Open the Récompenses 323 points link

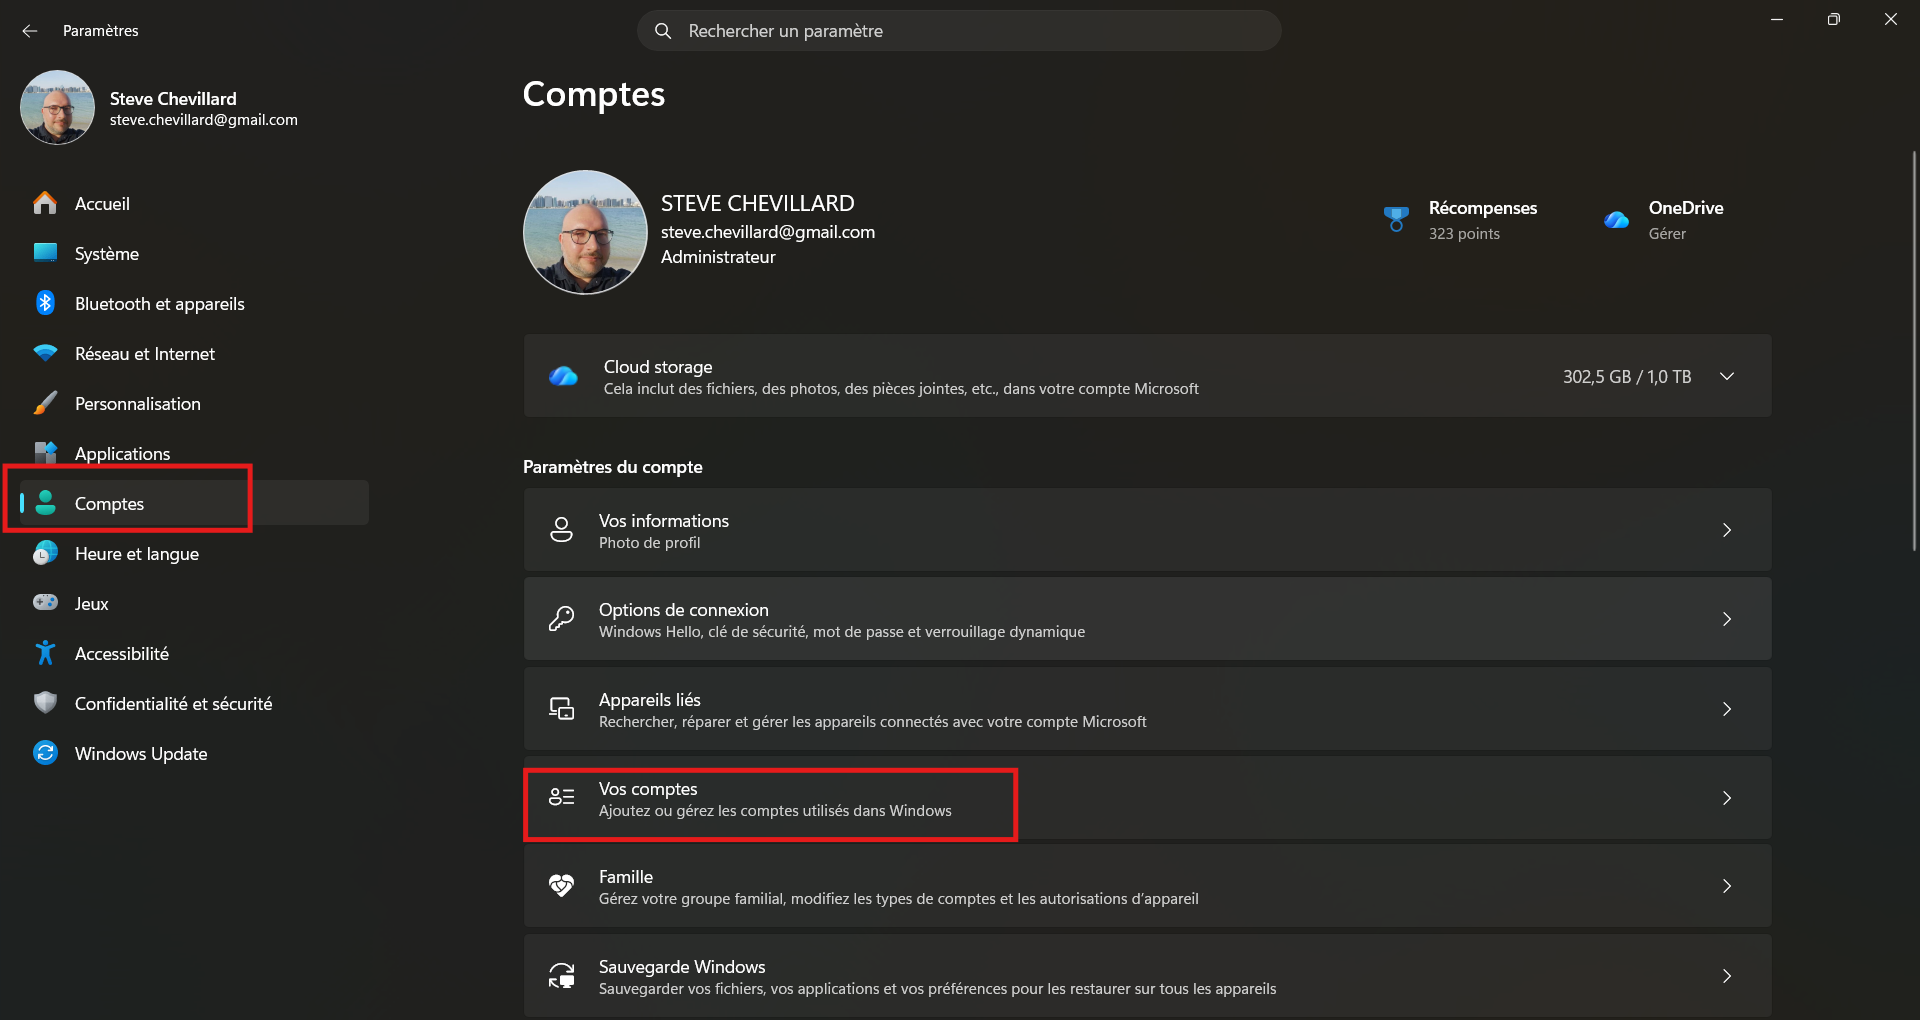click(x=1460, y=220)
